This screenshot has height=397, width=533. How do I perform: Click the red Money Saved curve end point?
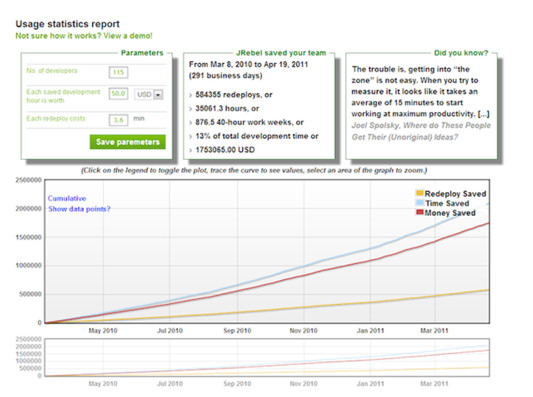(488, 223)
